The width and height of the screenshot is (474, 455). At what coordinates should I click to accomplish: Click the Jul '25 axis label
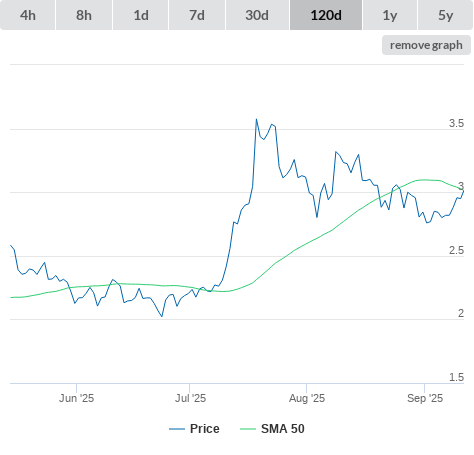coord(190,398)
